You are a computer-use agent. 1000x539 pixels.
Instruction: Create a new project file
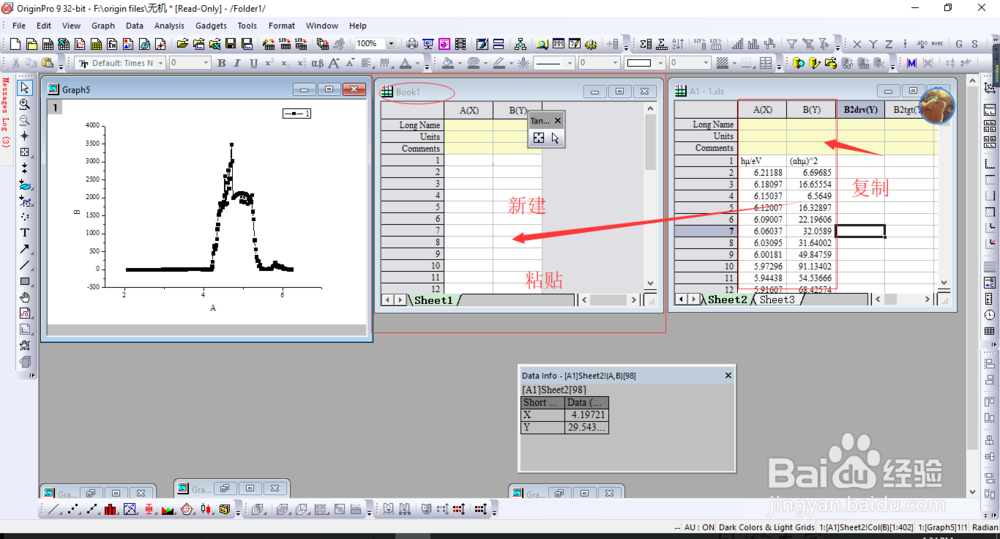tap(15, 44)
